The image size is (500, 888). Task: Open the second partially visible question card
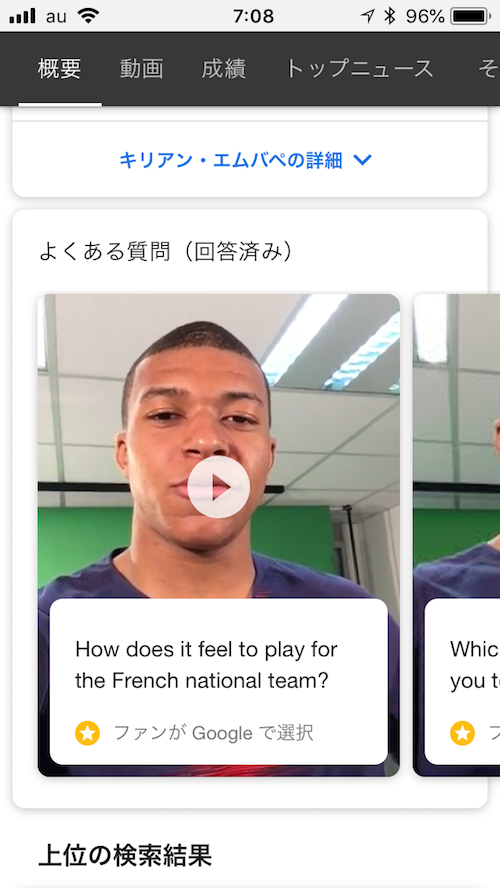[x=457, y=535]
